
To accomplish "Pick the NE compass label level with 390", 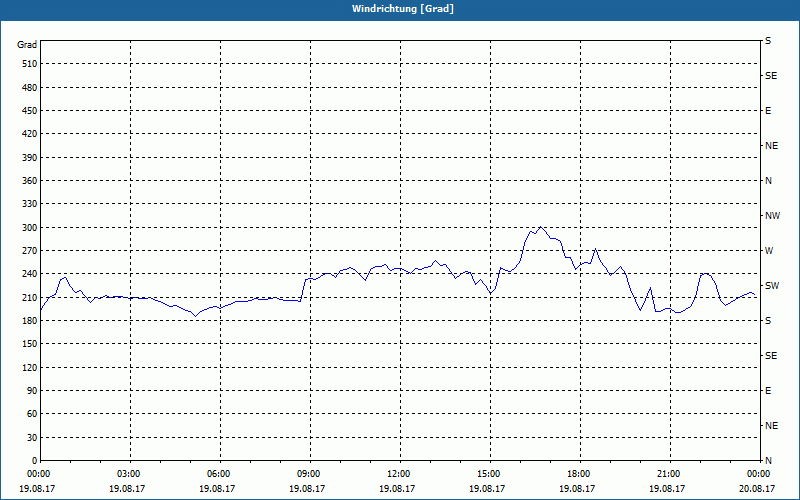I will click(771, 146).
